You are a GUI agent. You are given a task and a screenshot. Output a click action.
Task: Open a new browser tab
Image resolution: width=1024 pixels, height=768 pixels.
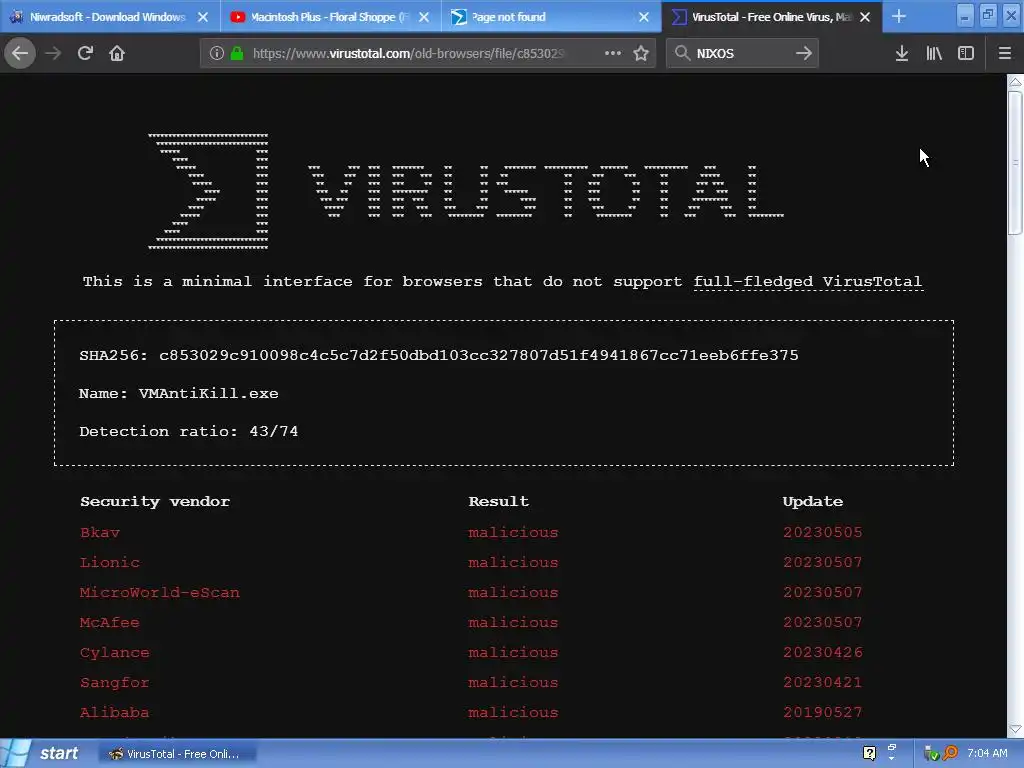click(x=899, y=16)
